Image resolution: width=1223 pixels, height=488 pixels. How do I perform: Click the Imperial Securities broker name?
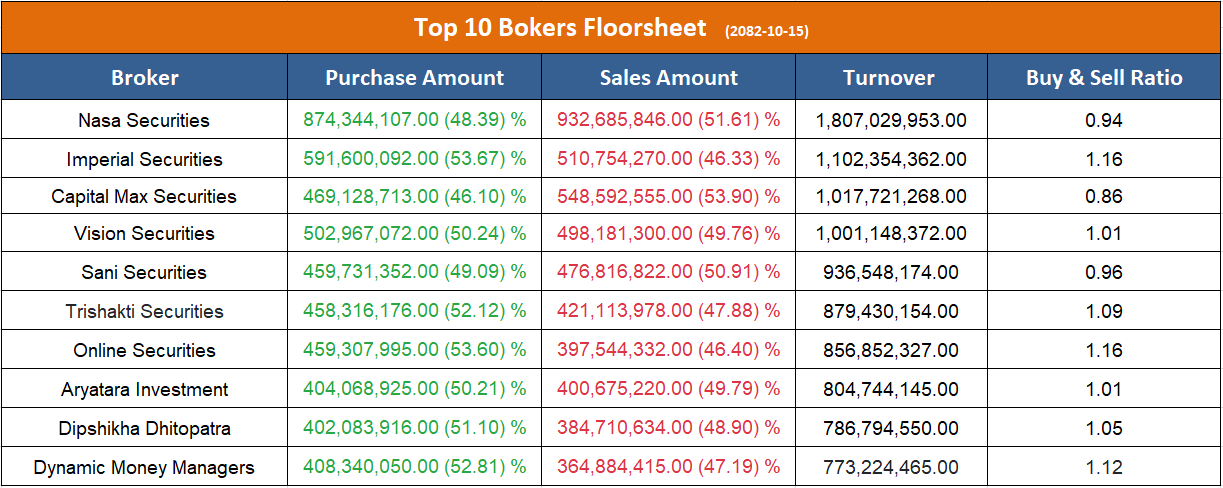click(x=144, y=160)
